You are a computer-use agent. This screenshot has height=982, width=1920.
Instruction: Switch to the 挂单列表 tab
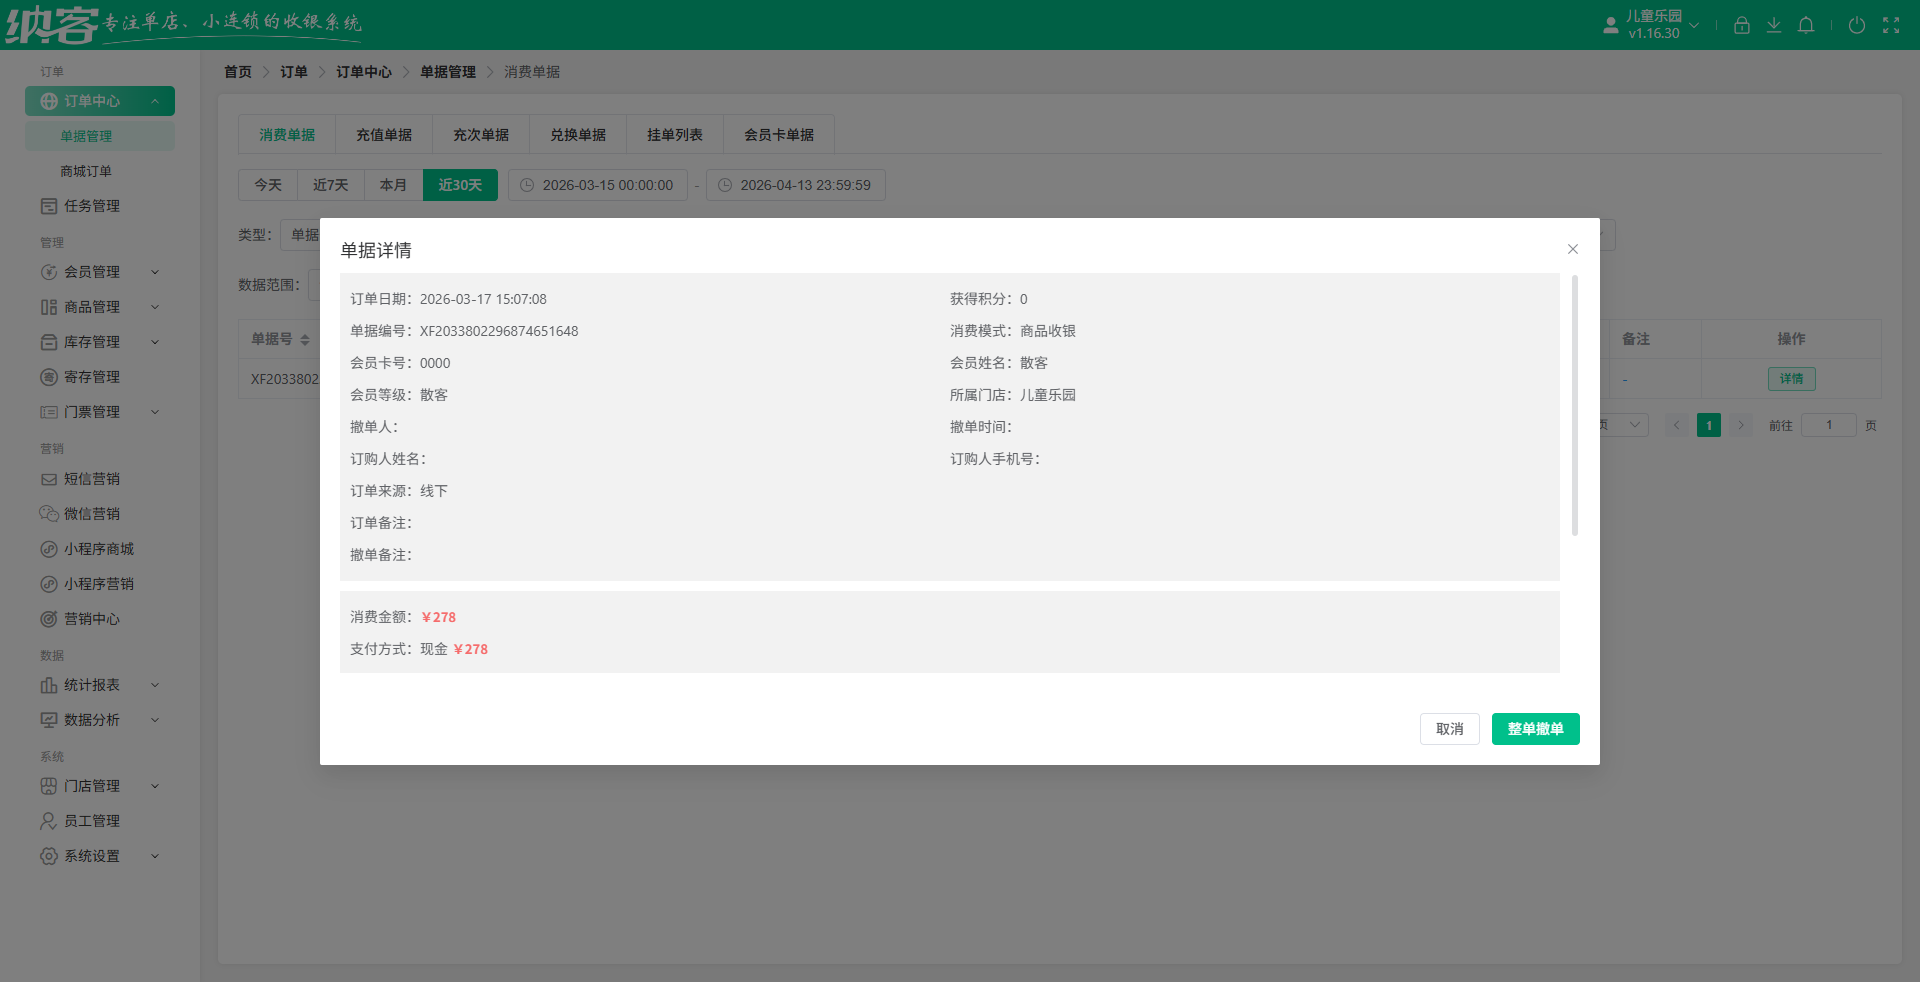pos(674,135)
